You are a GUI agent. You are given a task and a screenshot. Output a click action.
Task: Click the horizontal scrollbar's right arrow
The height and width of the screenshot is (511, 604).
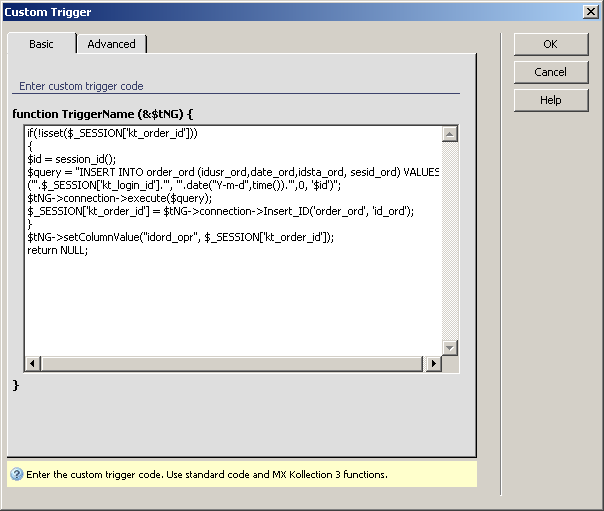click(433, 364)
